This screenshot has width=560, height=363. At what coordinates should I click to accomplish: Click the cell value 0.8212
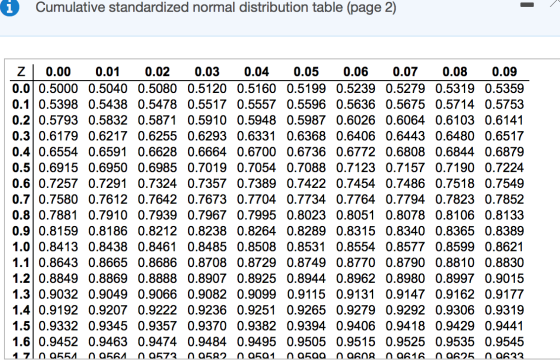click(x=157, y=231)
